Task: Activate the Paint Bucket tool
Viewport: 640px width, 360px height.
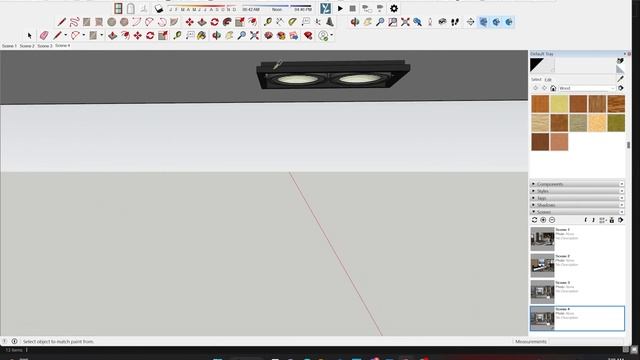Action: 201,36
